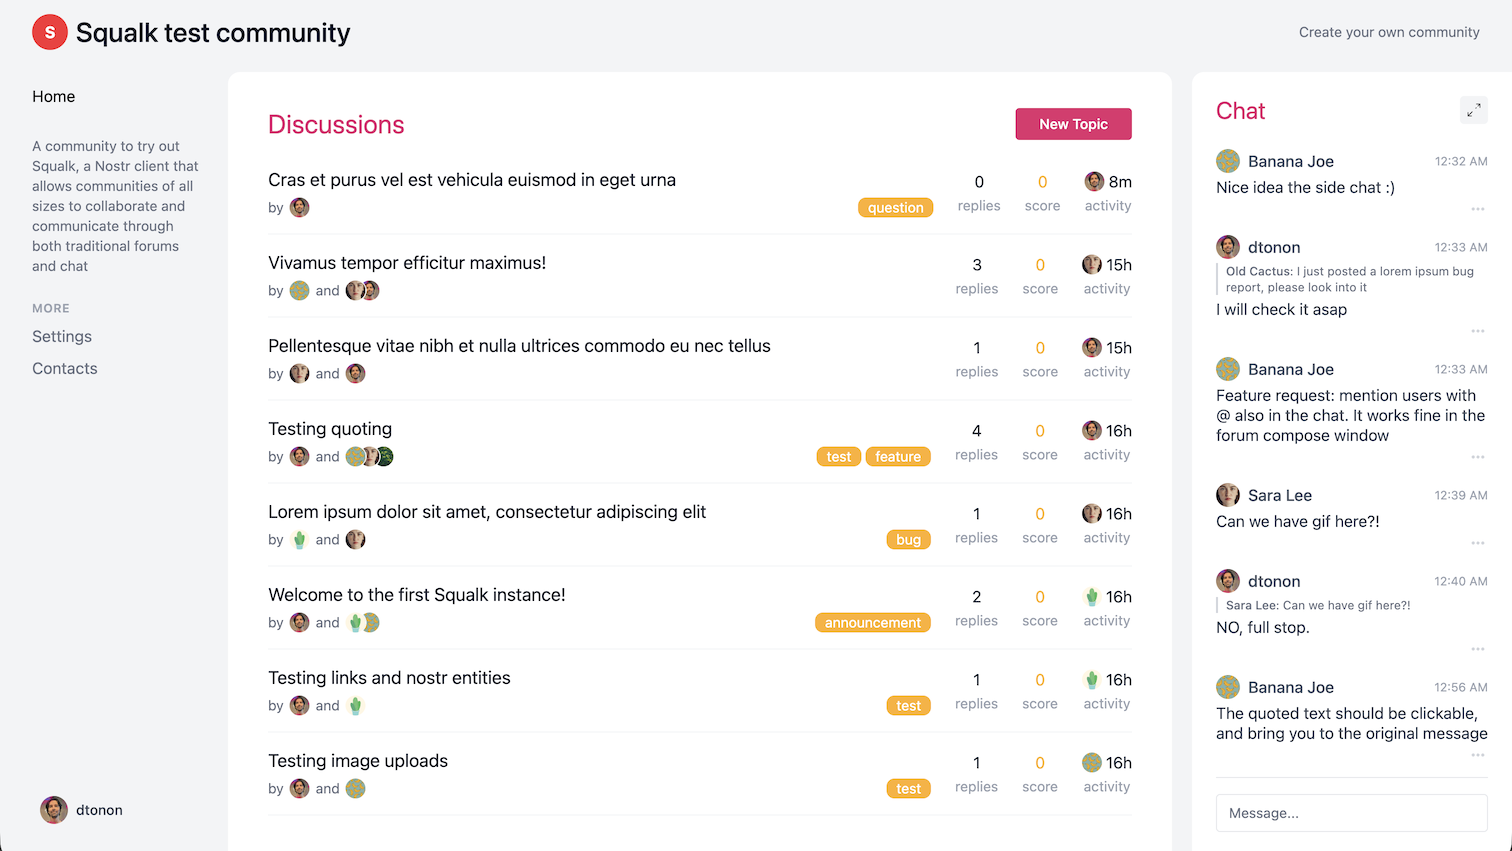This screenshot has height=851, width=1512.
Task: Open Contacts in the sidebar
Action: (65, 369)
